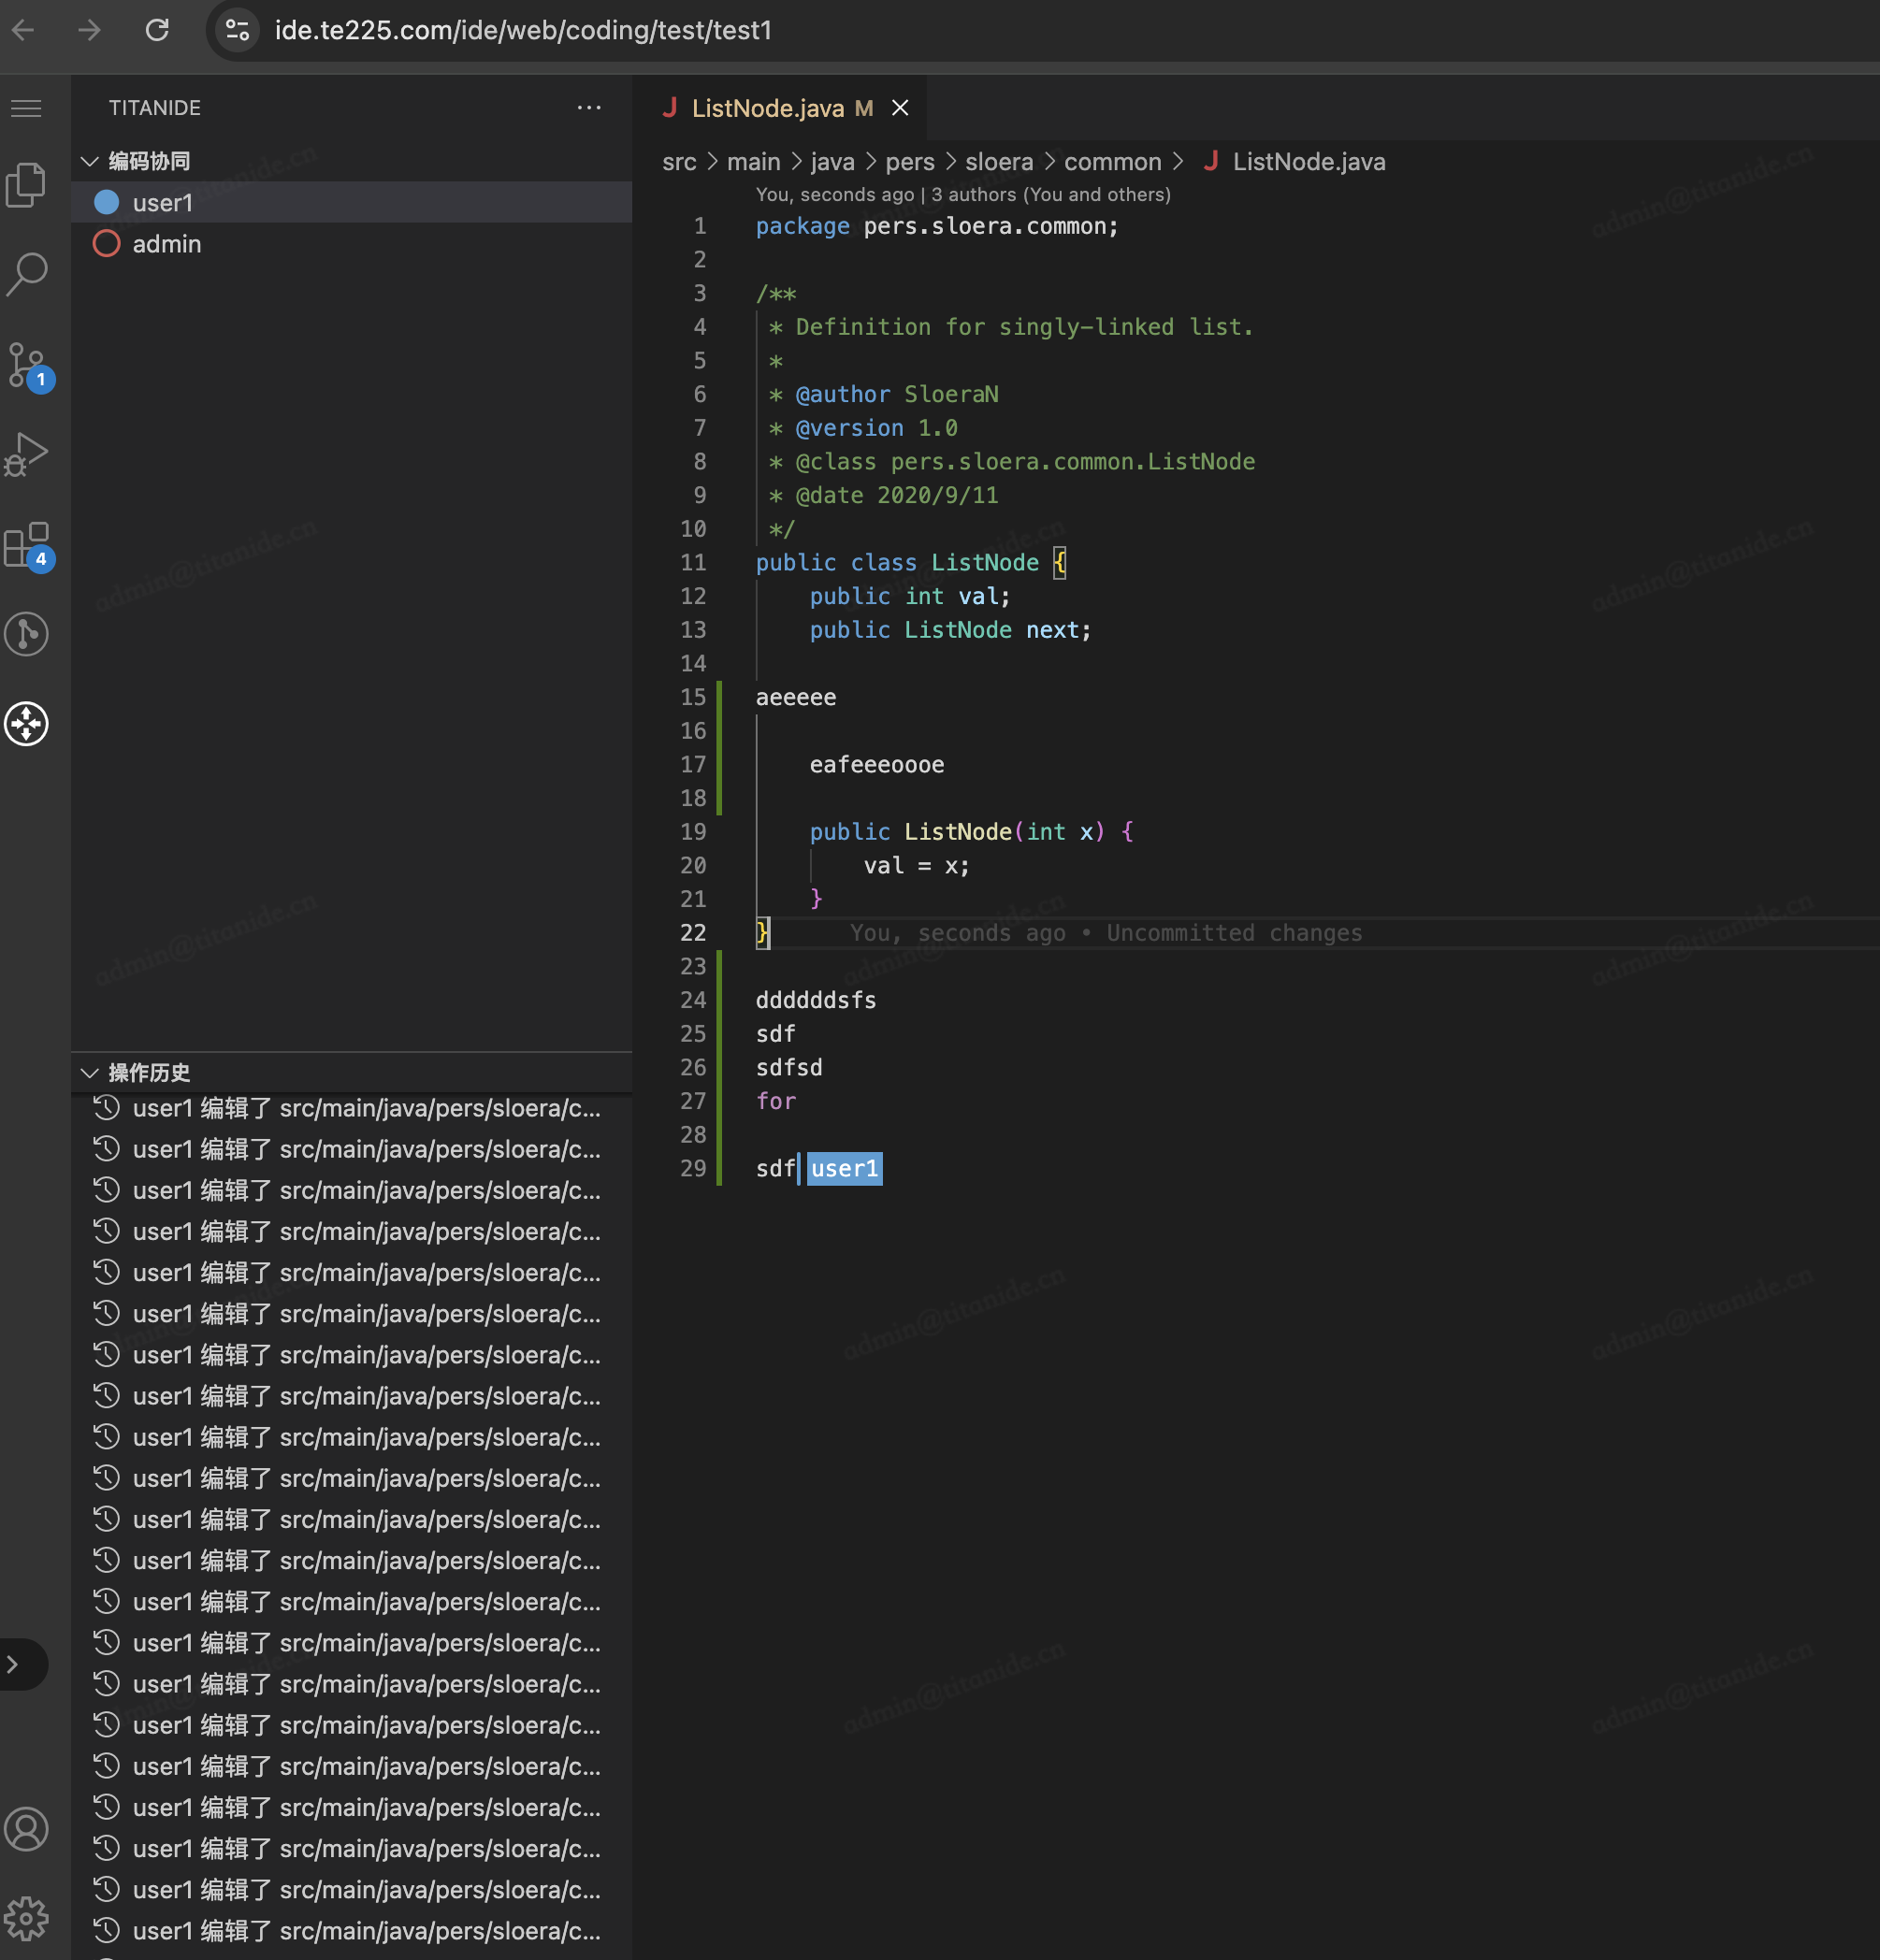
Task: Click the hamburger menu icon
Action: (27, 108)
